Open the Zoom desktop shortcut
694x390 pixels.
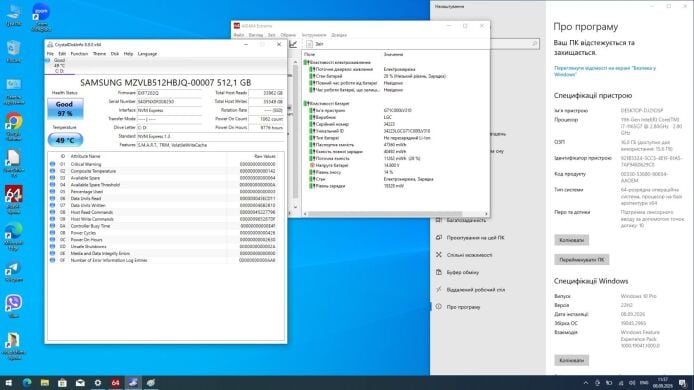(x=41, y=17)
